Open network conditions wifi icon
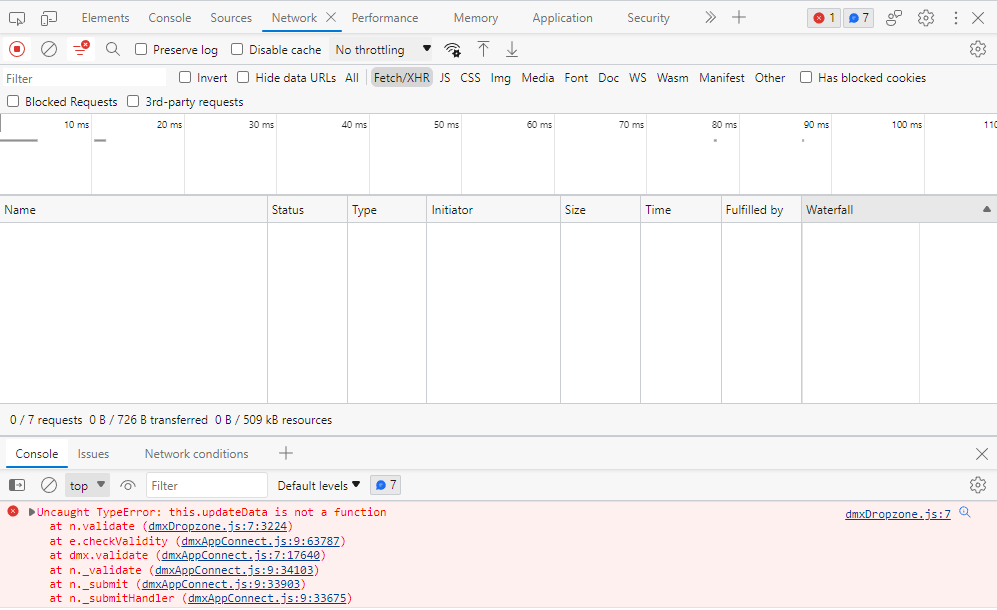The height and width of the screenshot is (610, 997). (452, 50)
